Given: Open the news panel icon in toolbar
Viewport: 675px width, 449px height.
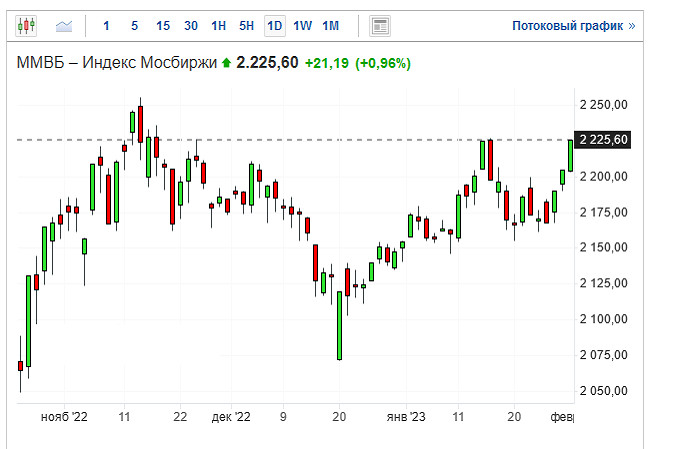Looking at the screenshot, I should (x=380, y=26).
